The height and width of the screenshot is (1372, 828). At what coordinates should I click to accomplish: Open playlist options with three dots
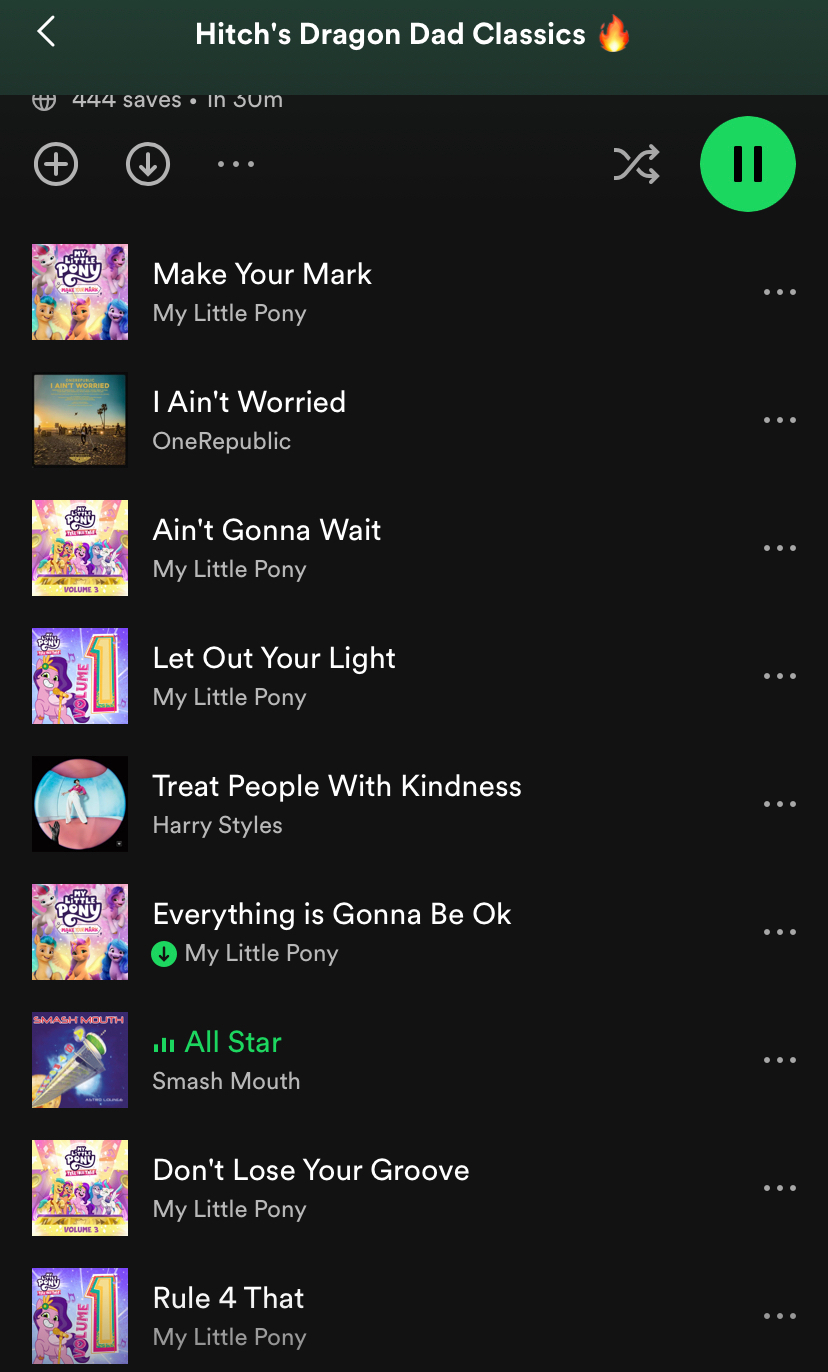[236, 164]
